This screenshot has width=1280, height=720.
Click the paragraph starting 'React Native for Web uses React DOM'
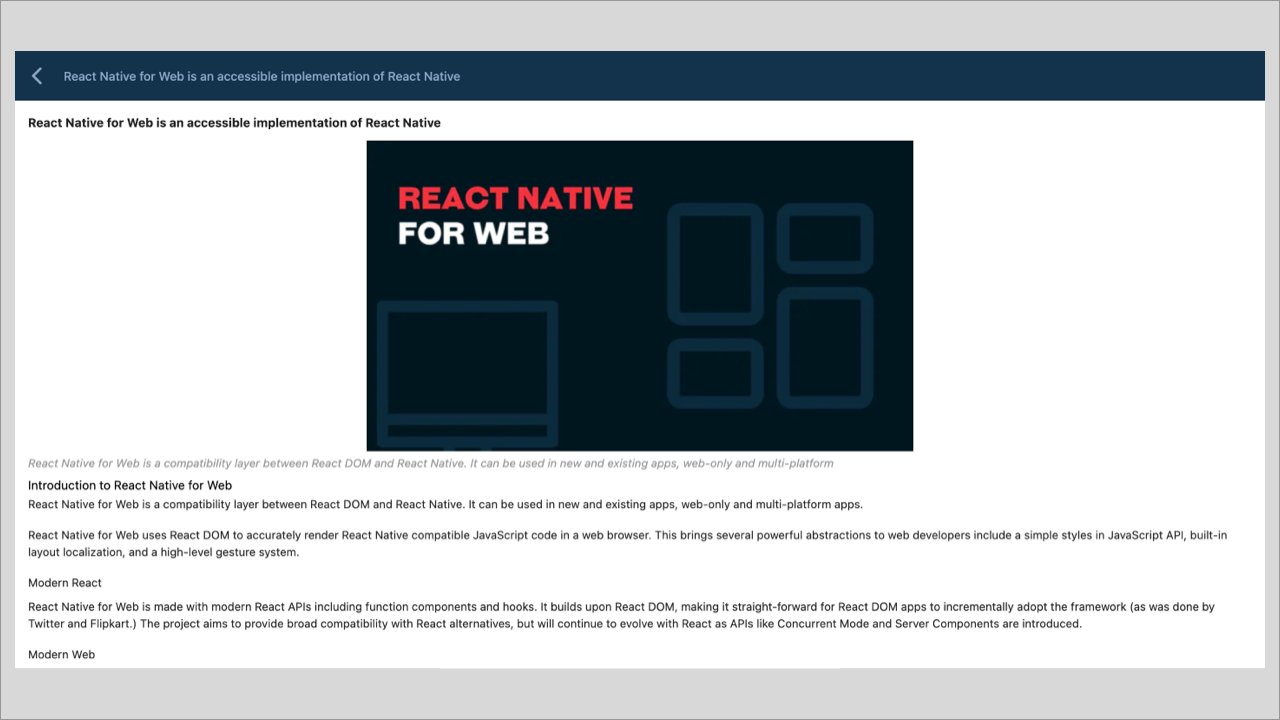pos(627,544)
